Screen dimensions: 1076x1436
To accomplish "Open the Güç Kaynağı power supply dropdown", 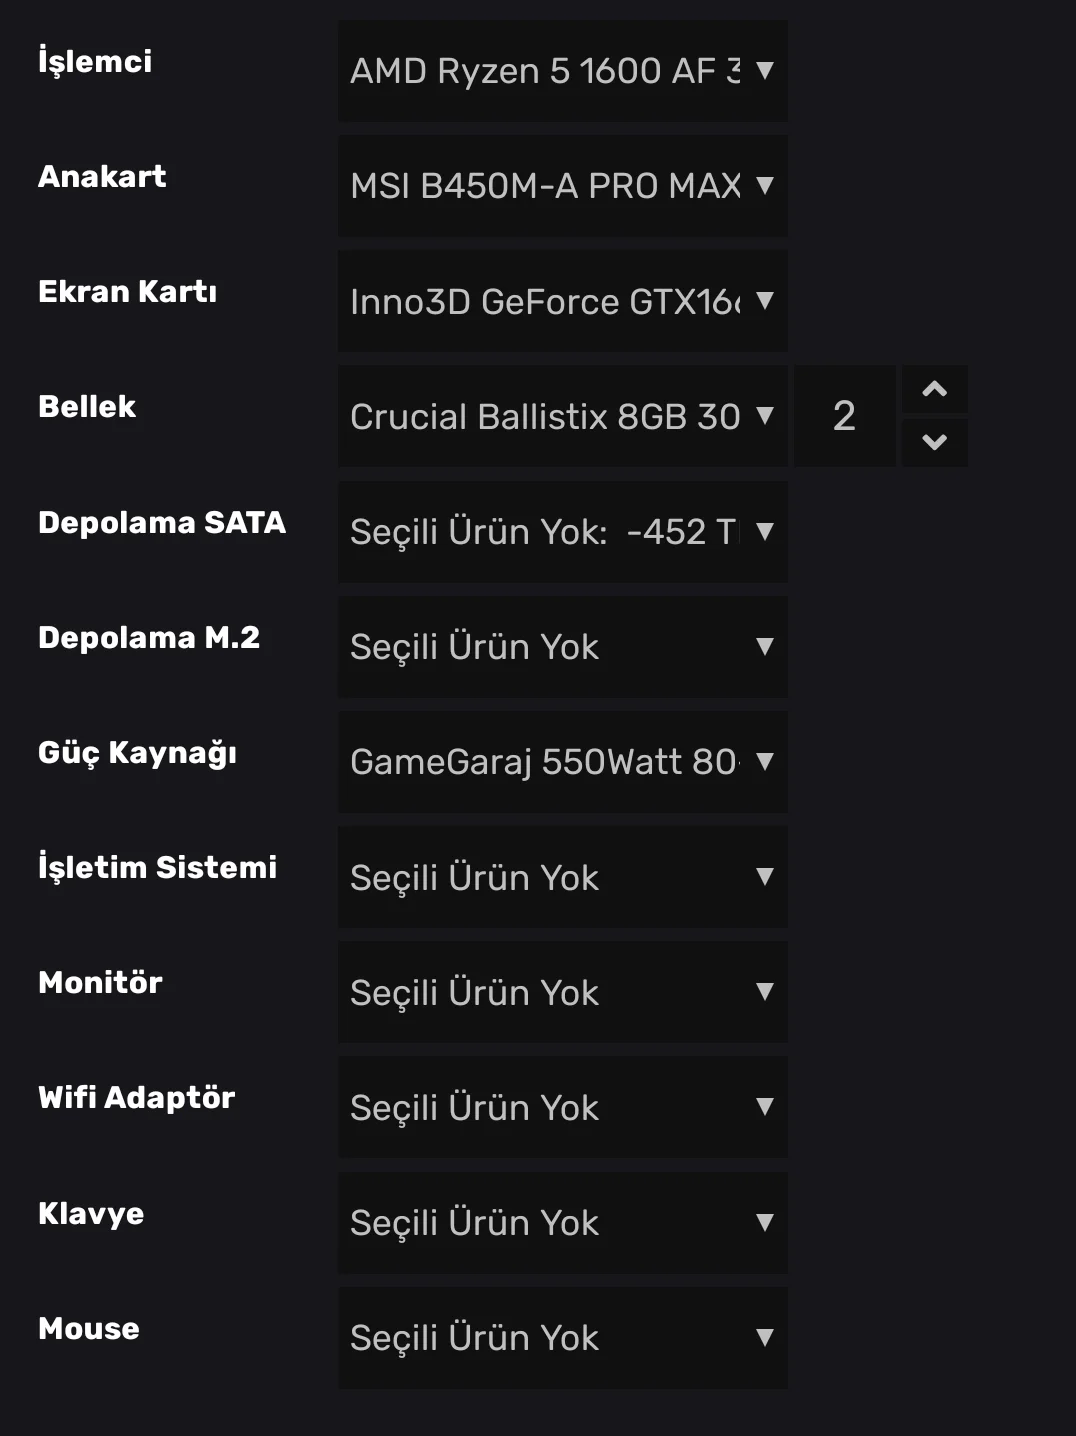I will coord(562,762).
